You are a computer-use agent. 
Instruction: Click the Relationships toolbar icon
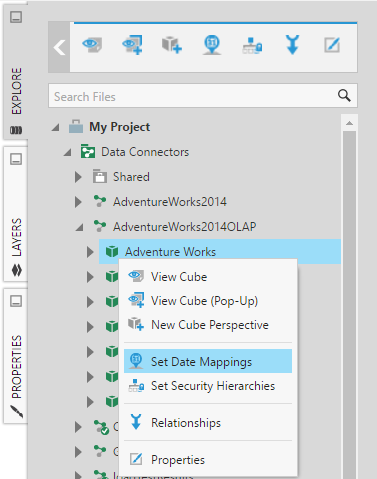click(292, 45)
